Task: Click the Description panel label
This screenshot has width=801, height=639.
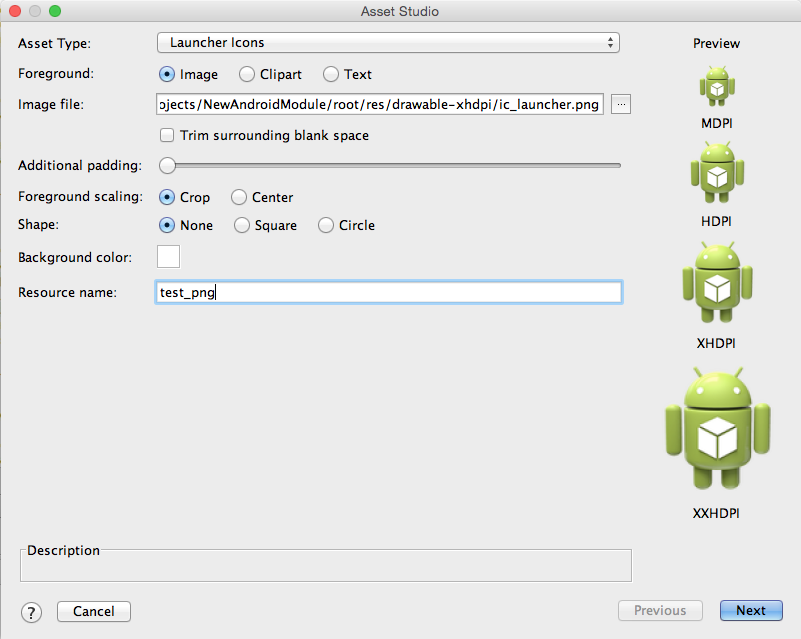Action: pyautogui.click(x=63, y=551)
